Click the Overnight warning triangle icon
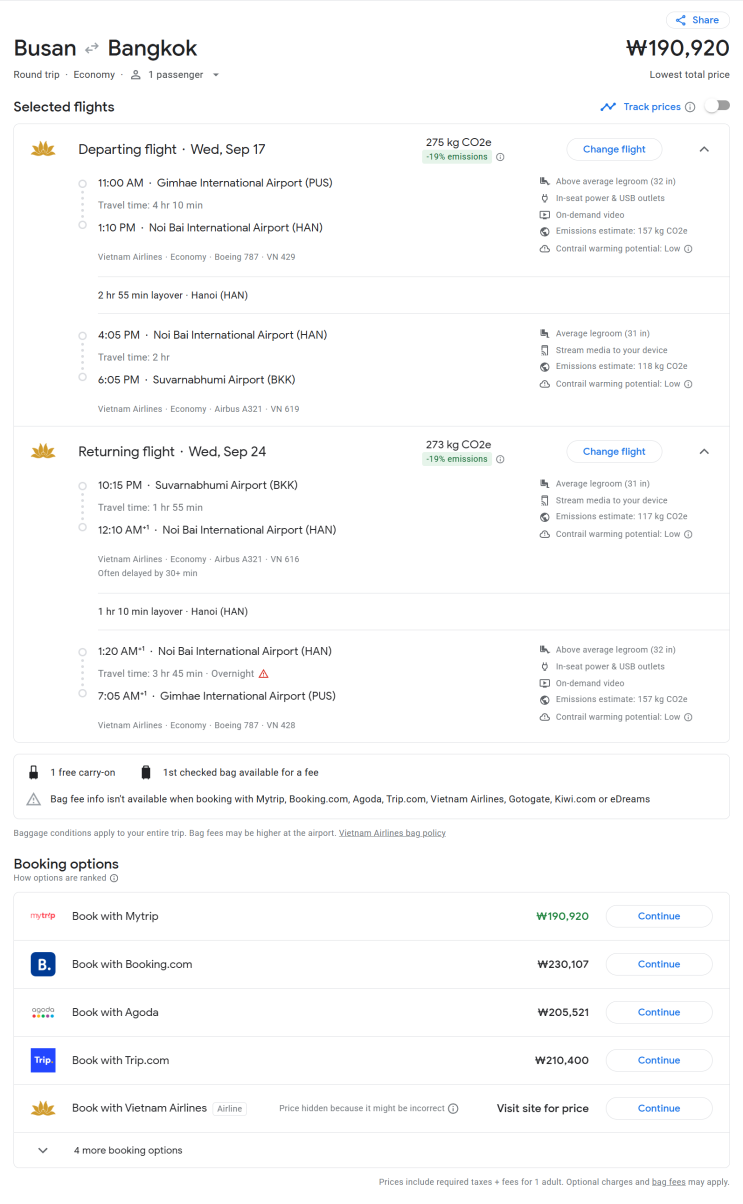 click(264, 674)
